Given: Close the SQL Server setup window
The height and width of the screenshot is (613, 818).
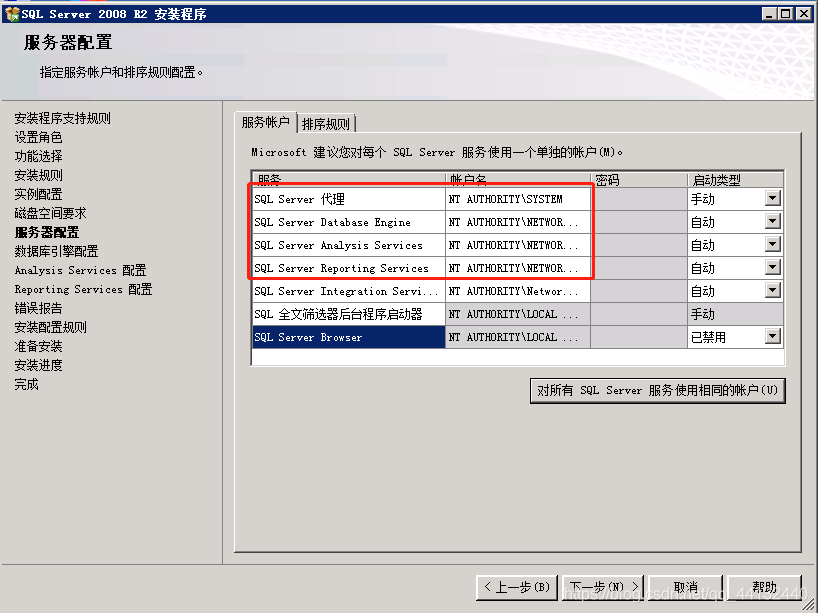Looking at the screenshot, I should pos(804,14).
